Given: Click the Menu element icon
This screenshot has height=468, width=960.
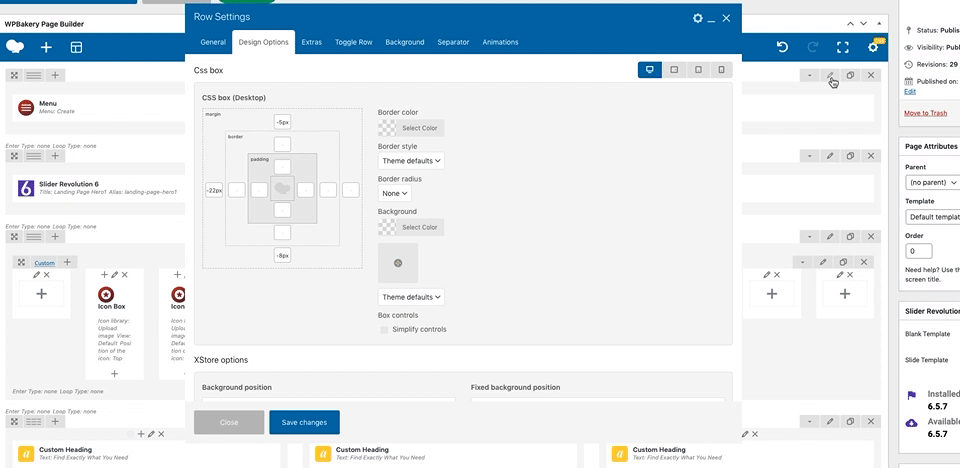Looking at the screenshot, I should click(26, 108).
